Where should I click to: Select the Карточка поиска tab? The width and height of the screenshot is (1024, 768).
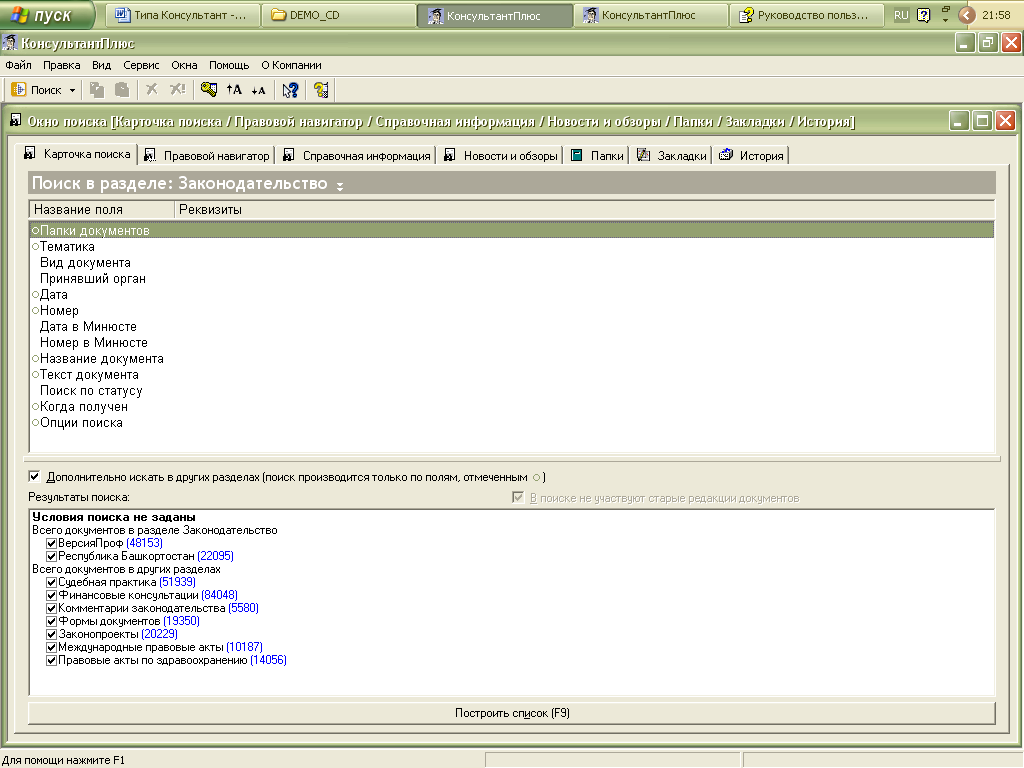pos(77,154)
